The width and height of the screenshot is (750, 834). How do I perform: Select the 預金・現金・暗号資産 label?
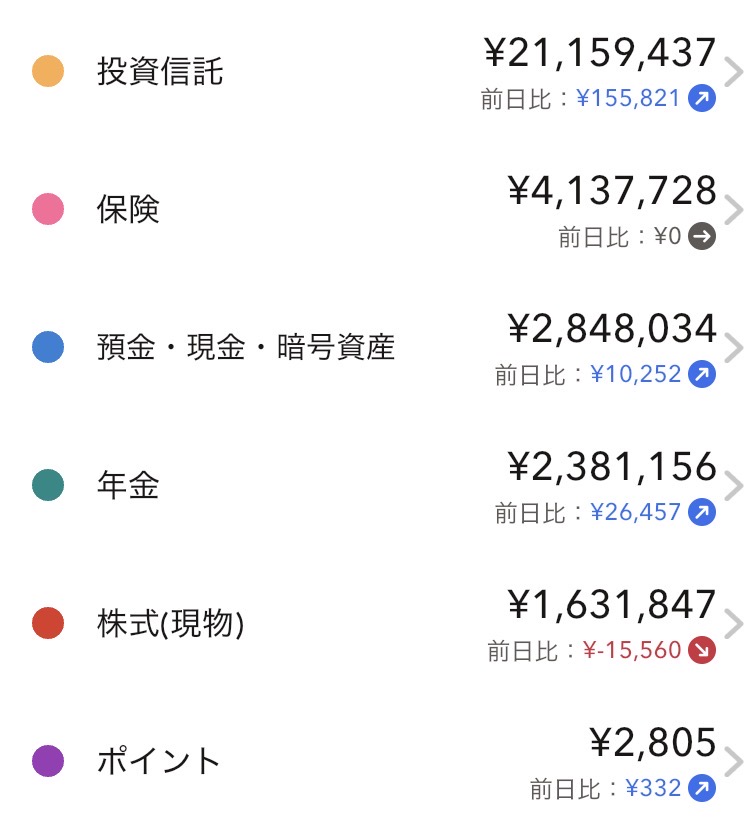tap(246, 348)
